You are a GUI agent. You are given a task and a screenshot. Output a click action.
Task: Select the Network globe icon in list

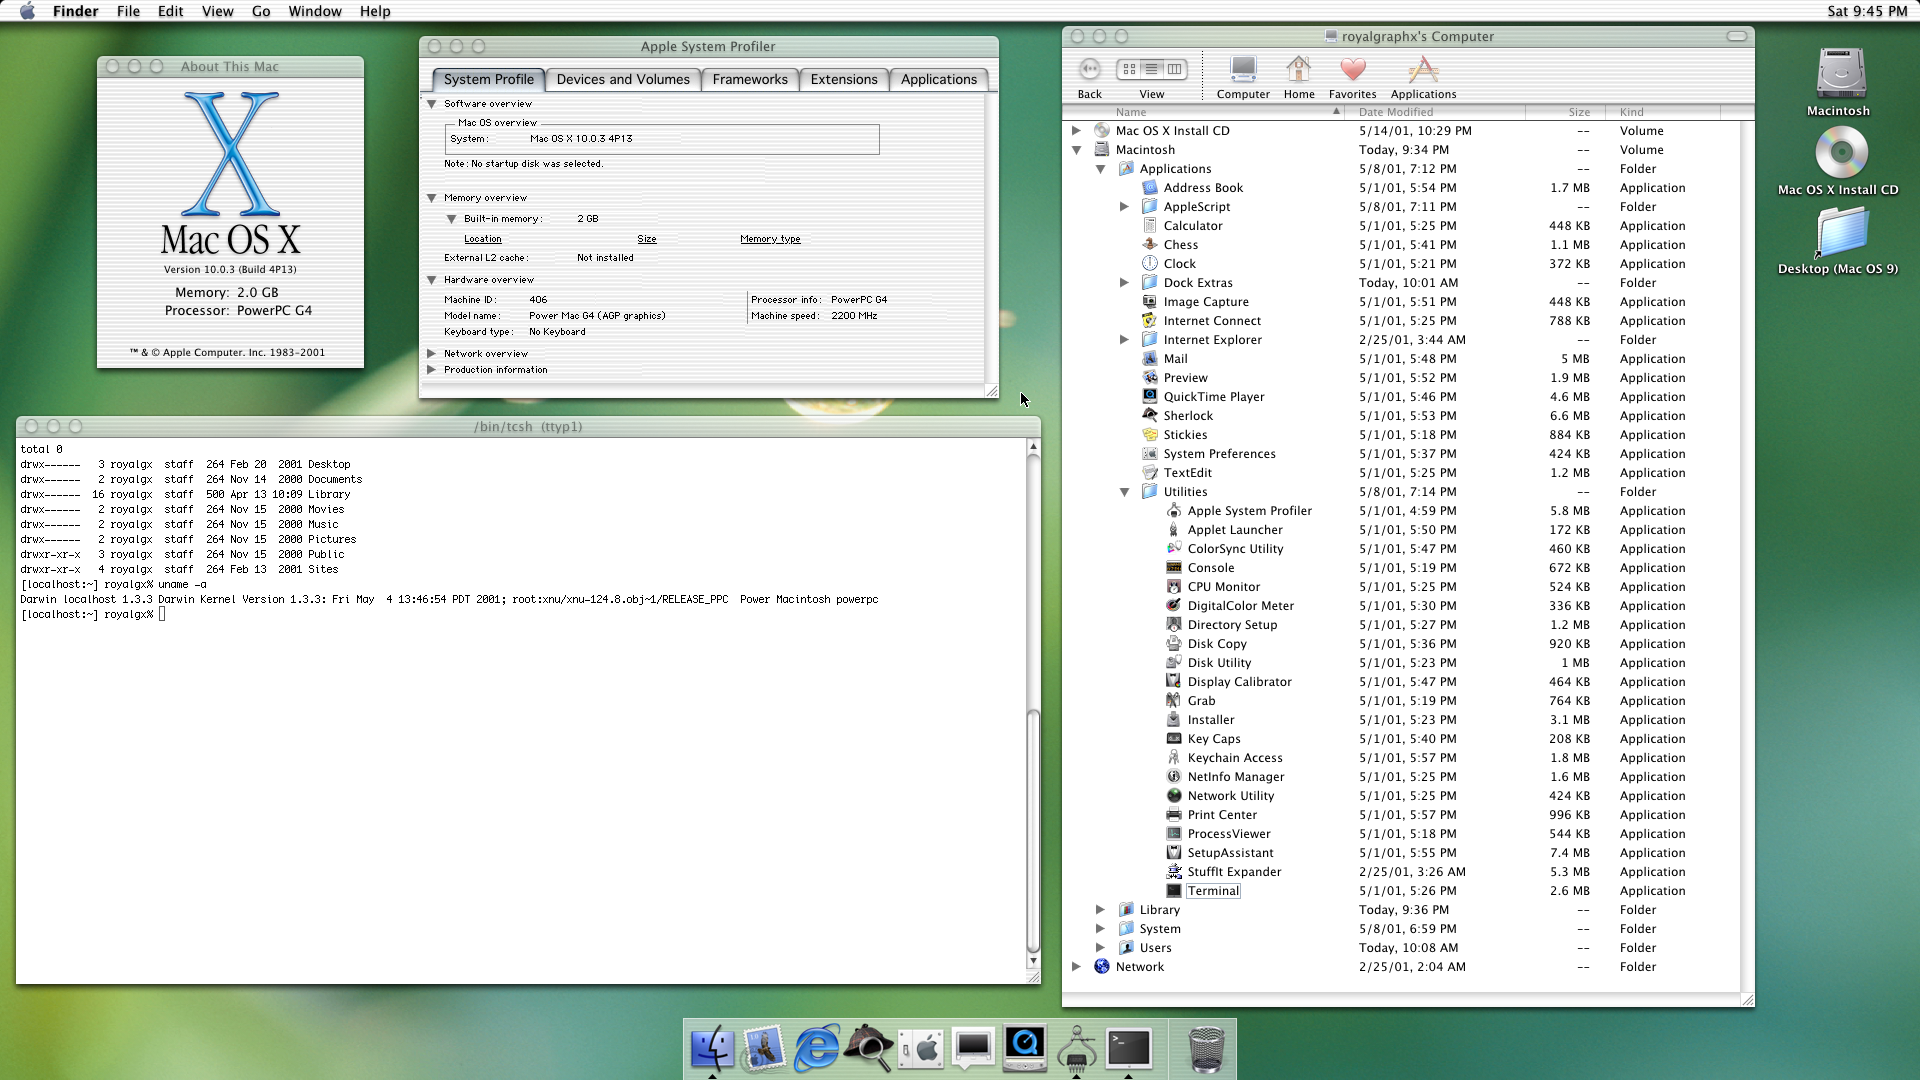click(1102, 967)
